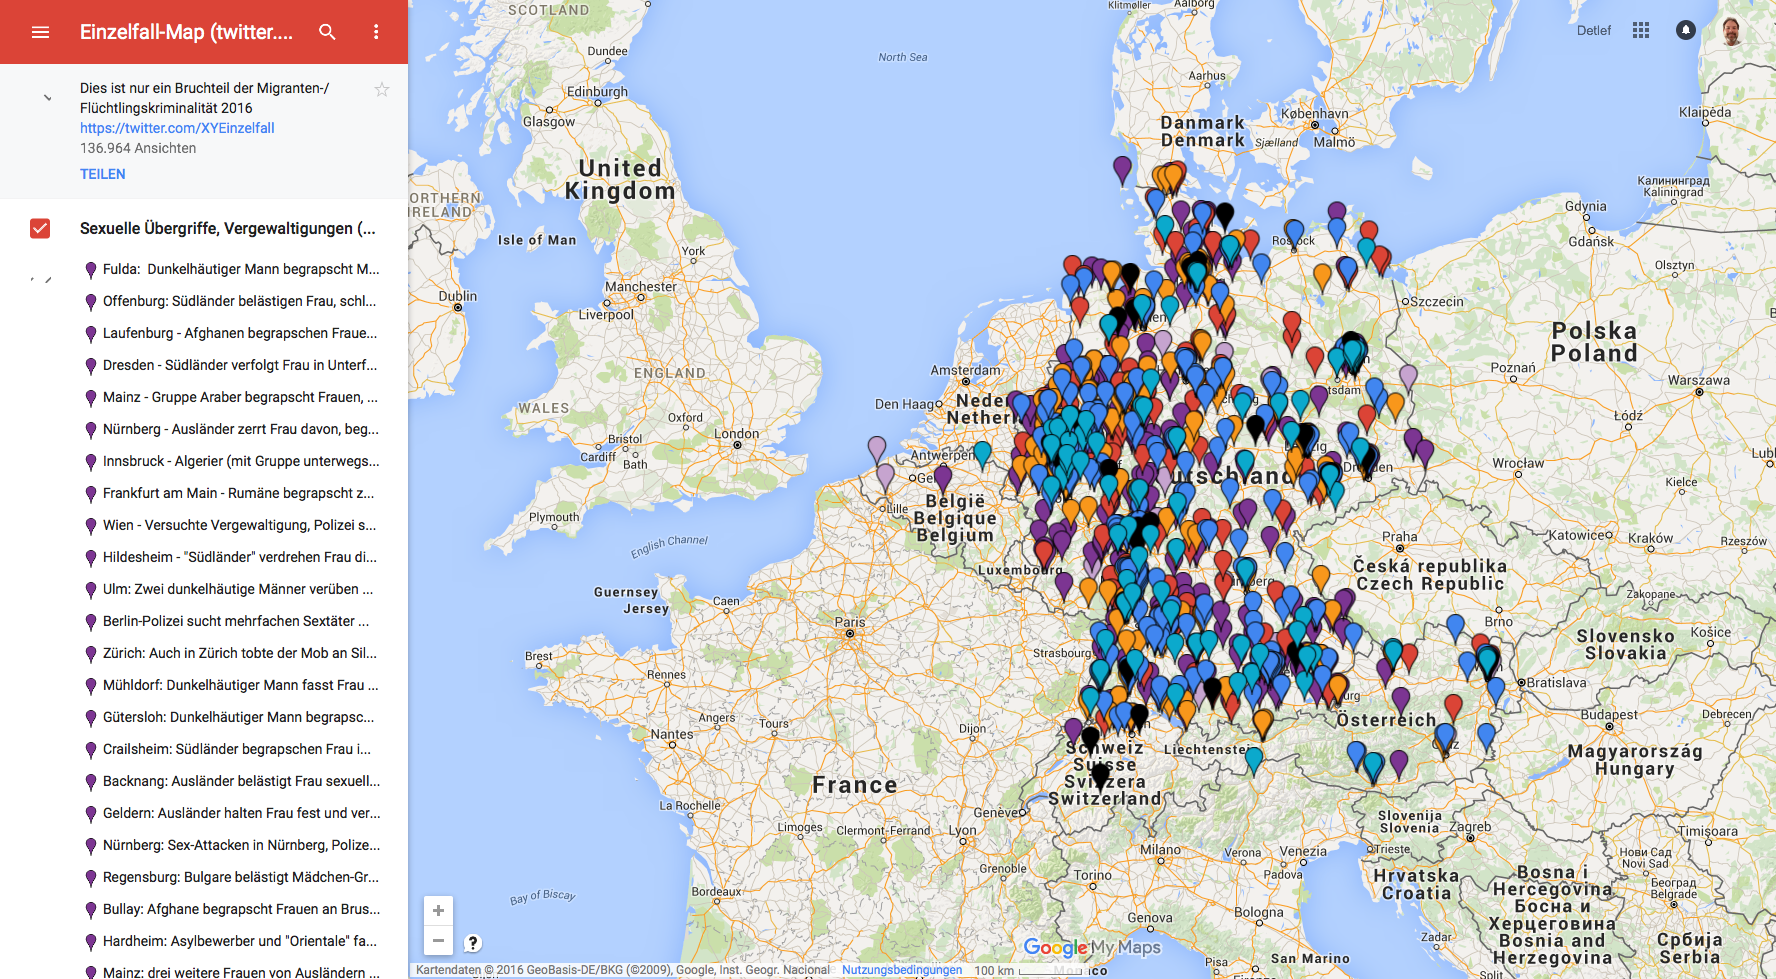The height and width of the screenshot is (979, 1776).
Task: Open 'Innsbruck - Algerier' list entry
Action: click(241, 461)
